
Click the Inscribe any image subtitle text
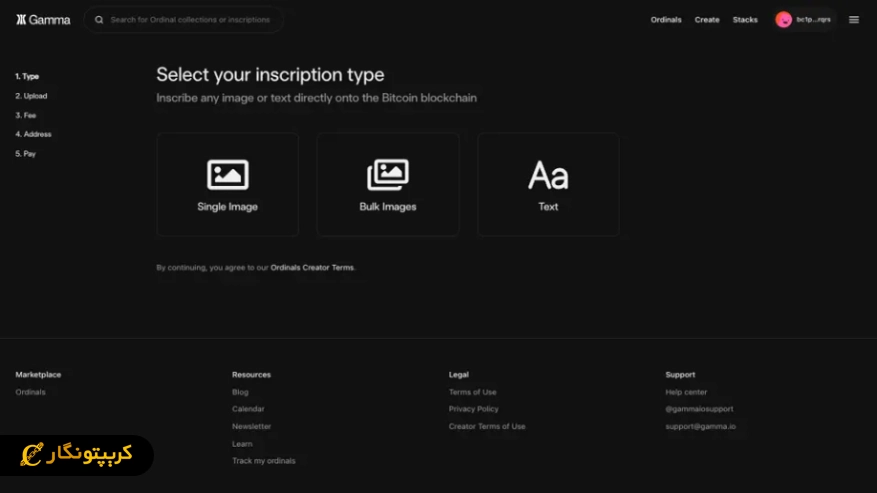317,98
